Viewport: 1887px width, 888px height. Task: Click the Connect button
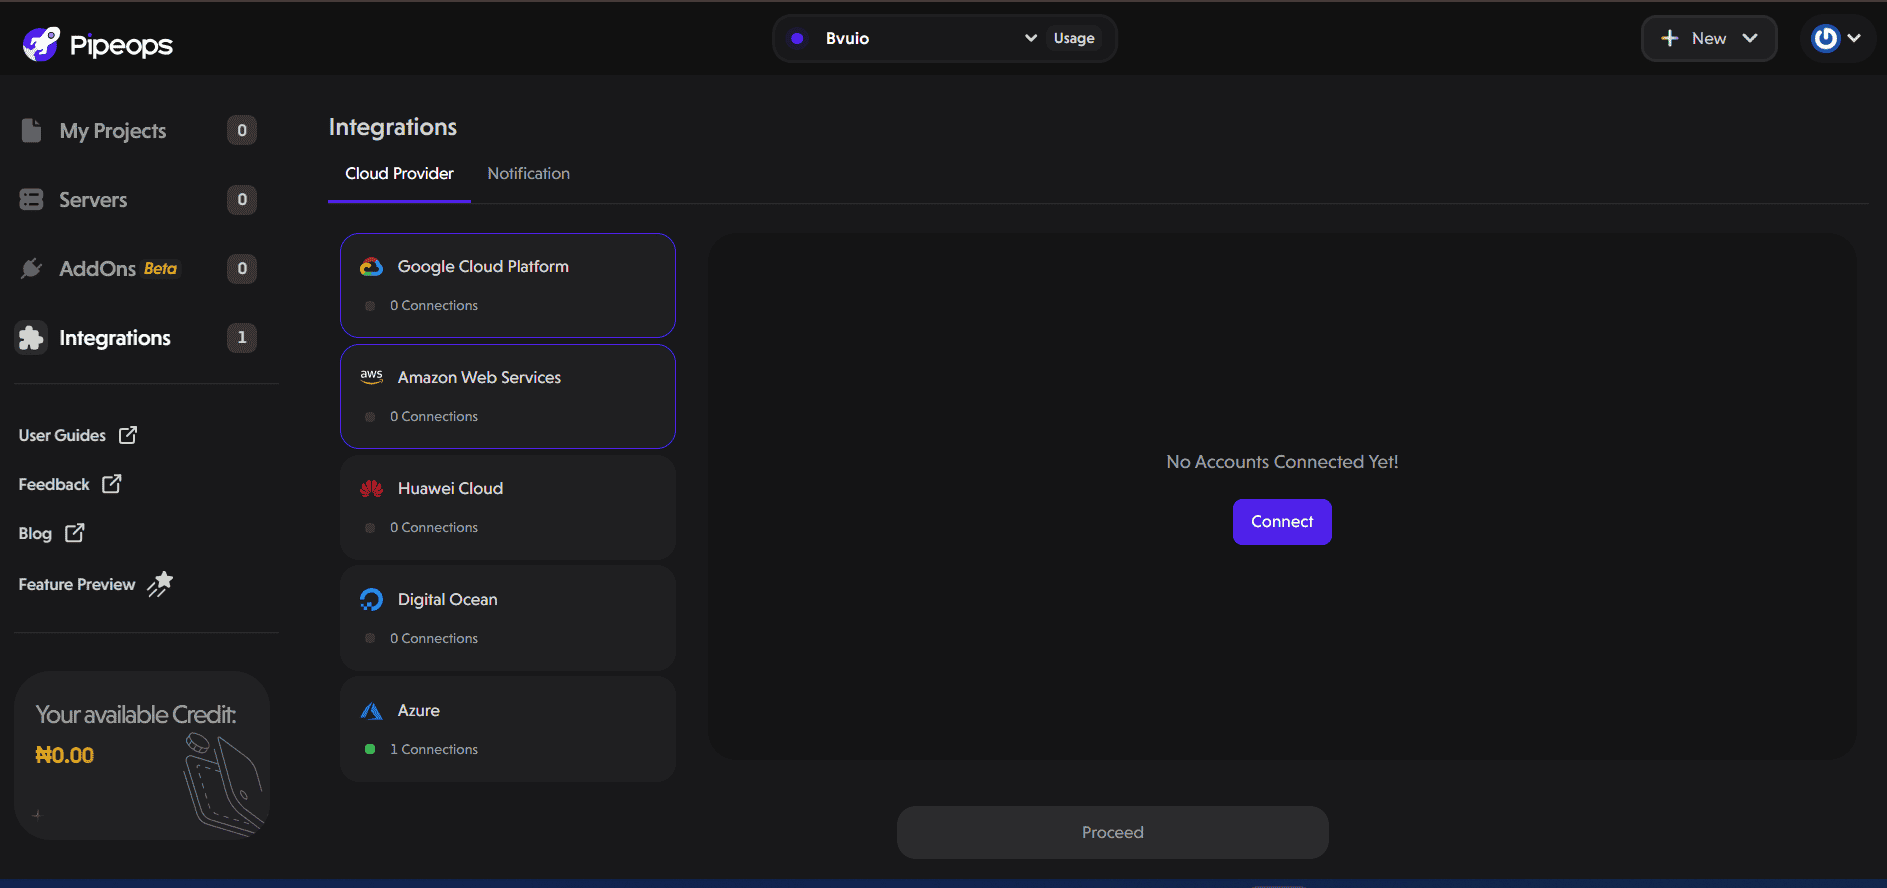[x=1282, y=522]
